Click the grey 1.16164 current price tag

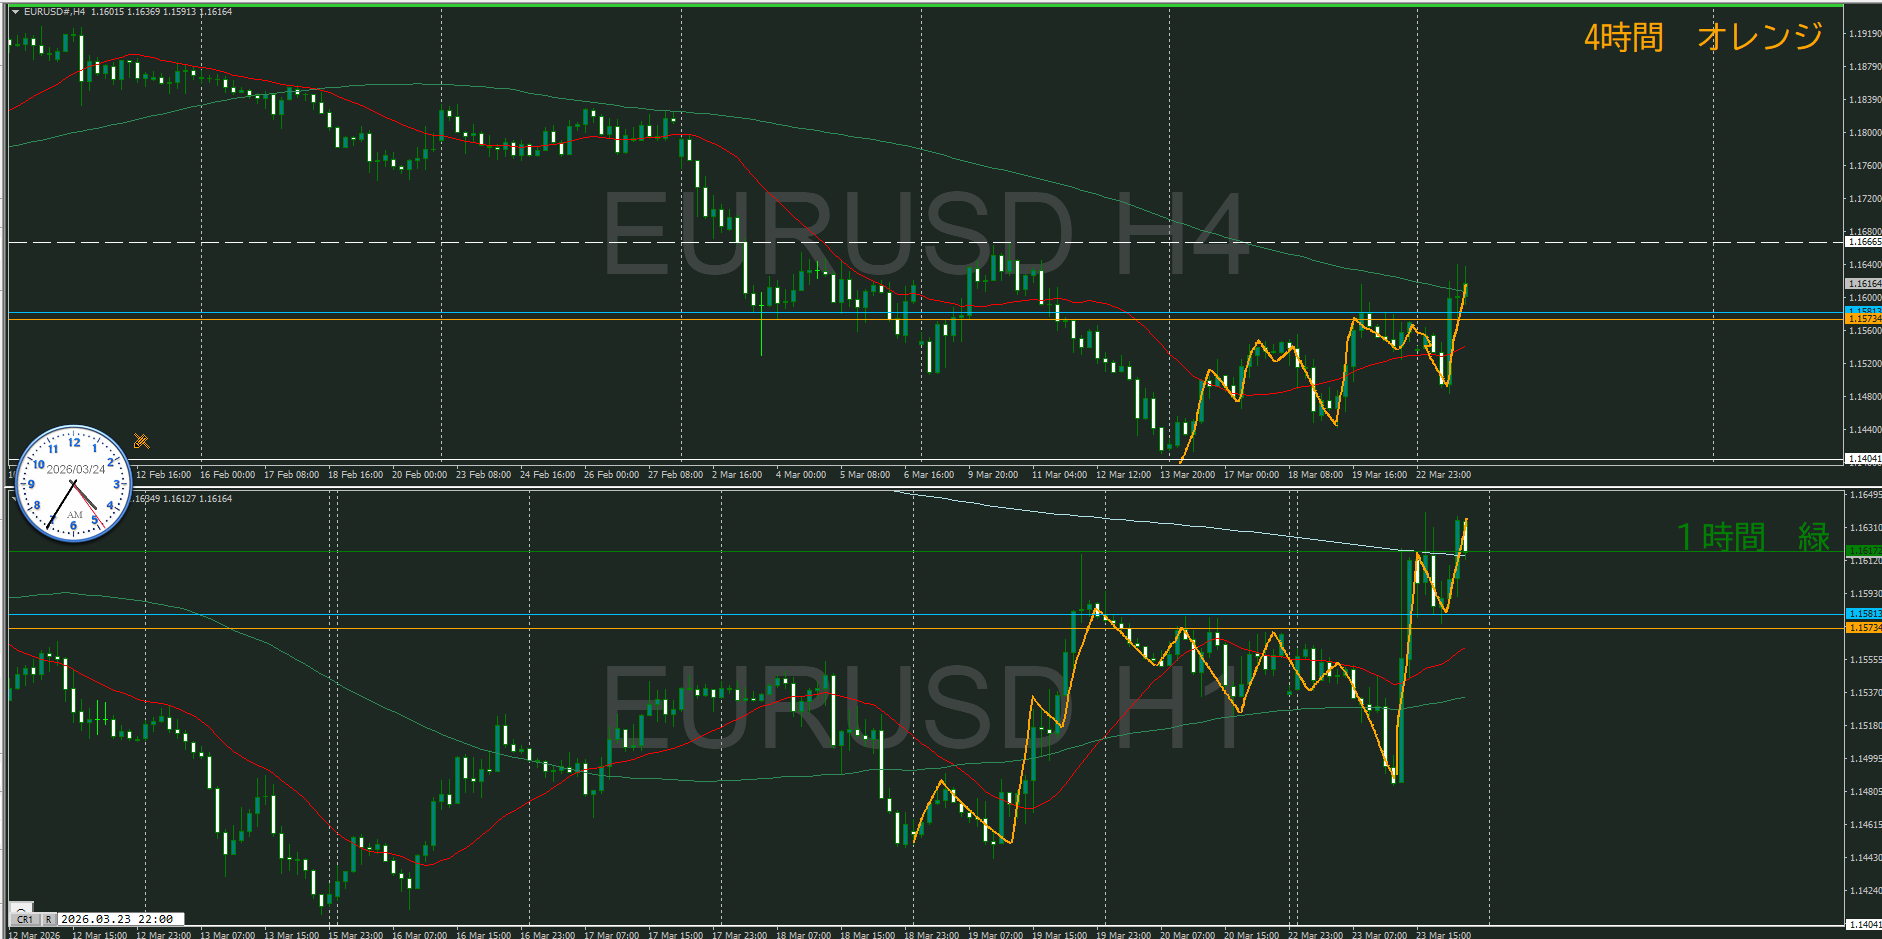point(1863,284)
